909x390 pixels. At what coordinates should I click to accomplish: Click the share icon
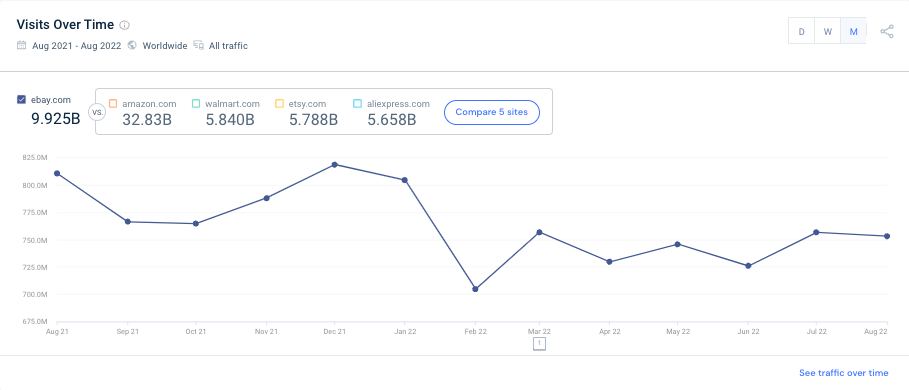click(887, 31)
